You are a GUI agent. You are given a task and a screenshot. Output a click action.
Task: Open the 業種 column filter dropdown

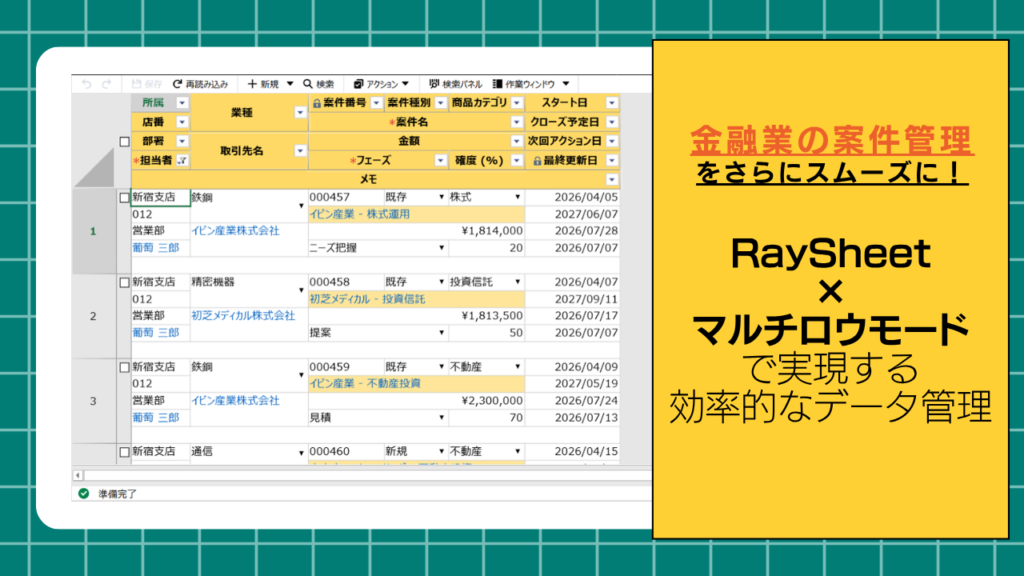[300, 113]
